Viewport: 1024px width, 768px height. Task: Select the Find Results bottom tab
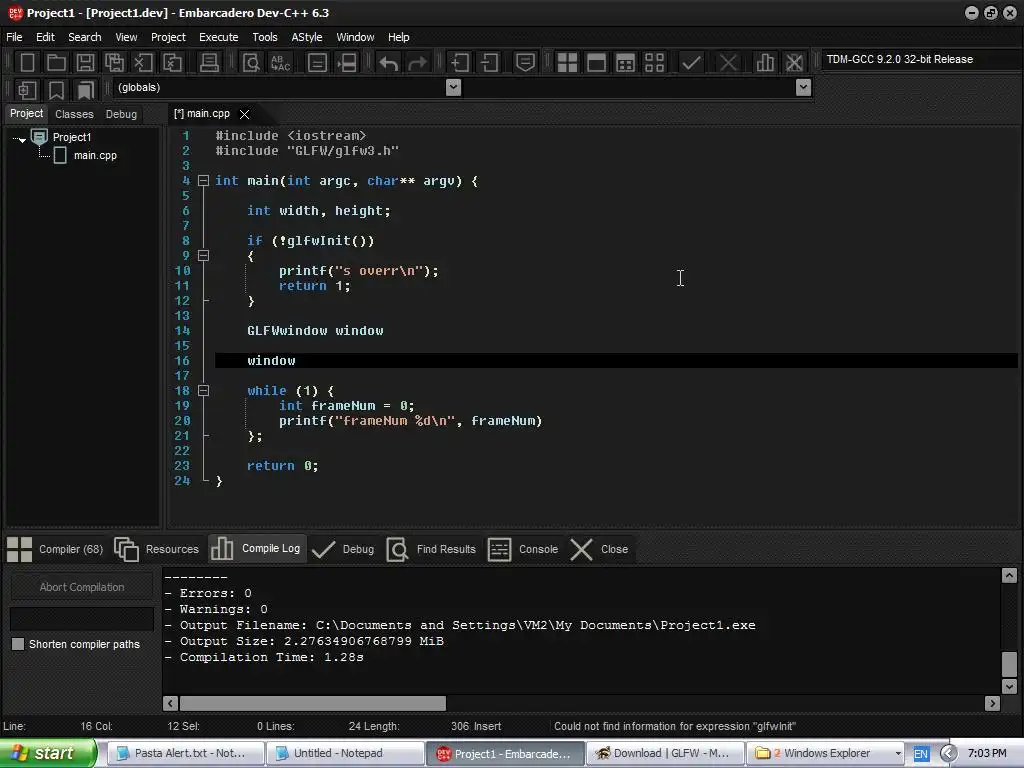[x=432, y=549]
